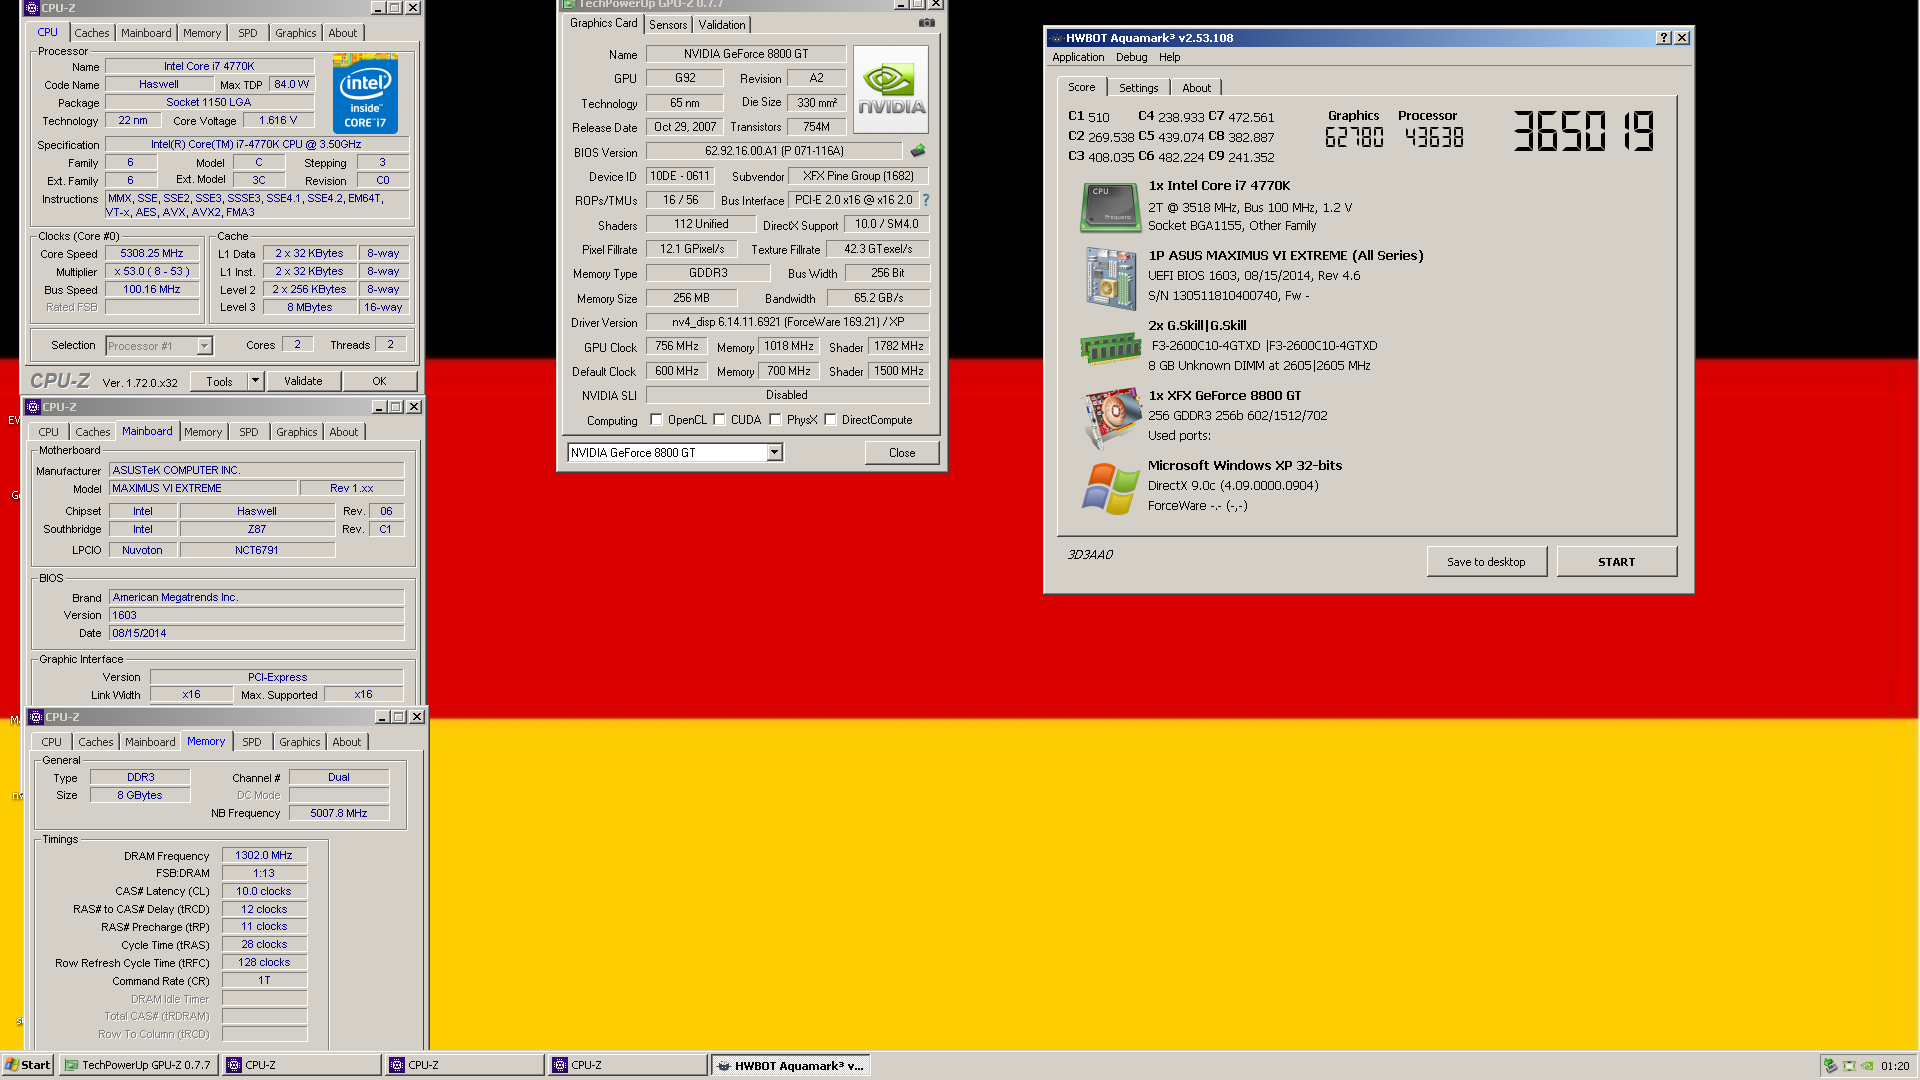Click the RAM module icon in Aquamark

click(x=1110, y=348)
